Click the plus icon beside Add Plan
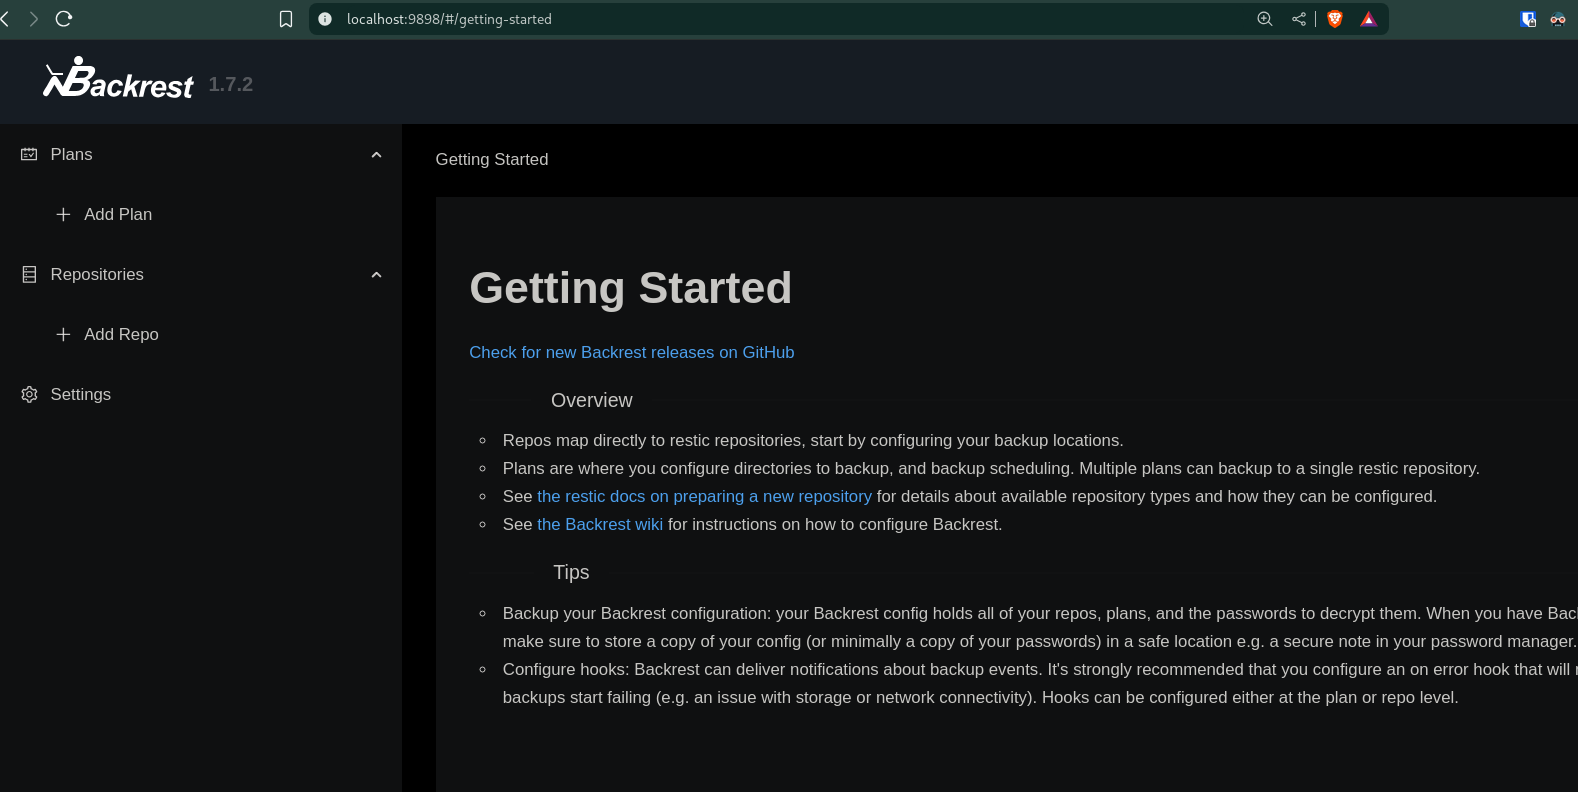1578x792 pixels. coord(63,214)
